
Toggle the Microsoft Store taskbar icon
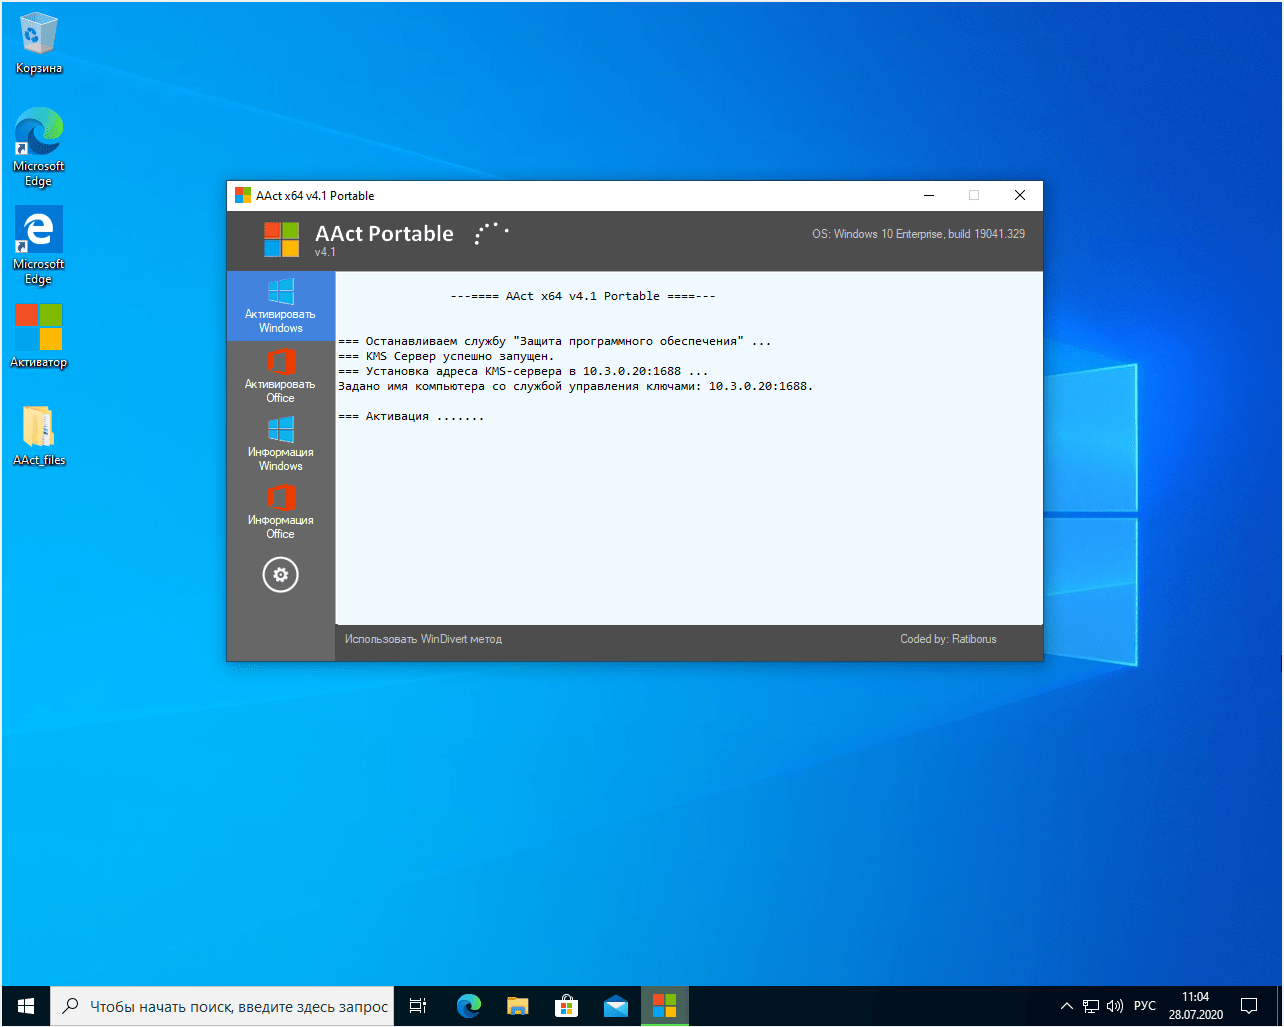click(x=567, y=1005)
